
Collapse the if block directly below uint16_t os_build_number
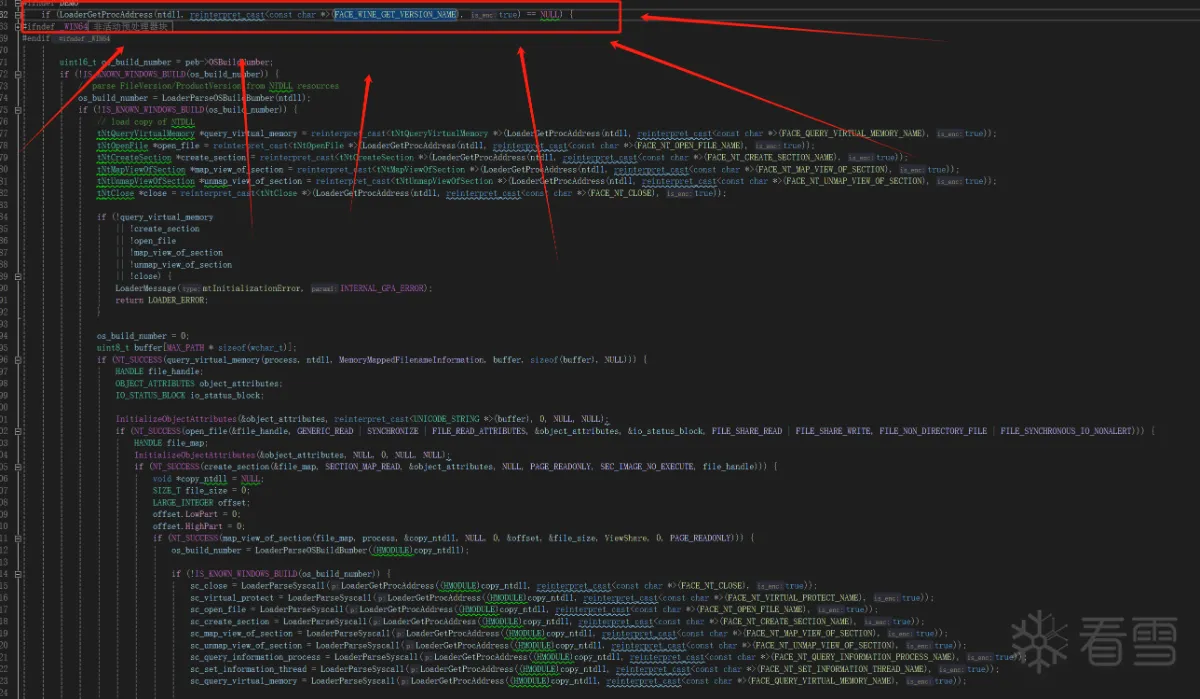click(18, 74)
